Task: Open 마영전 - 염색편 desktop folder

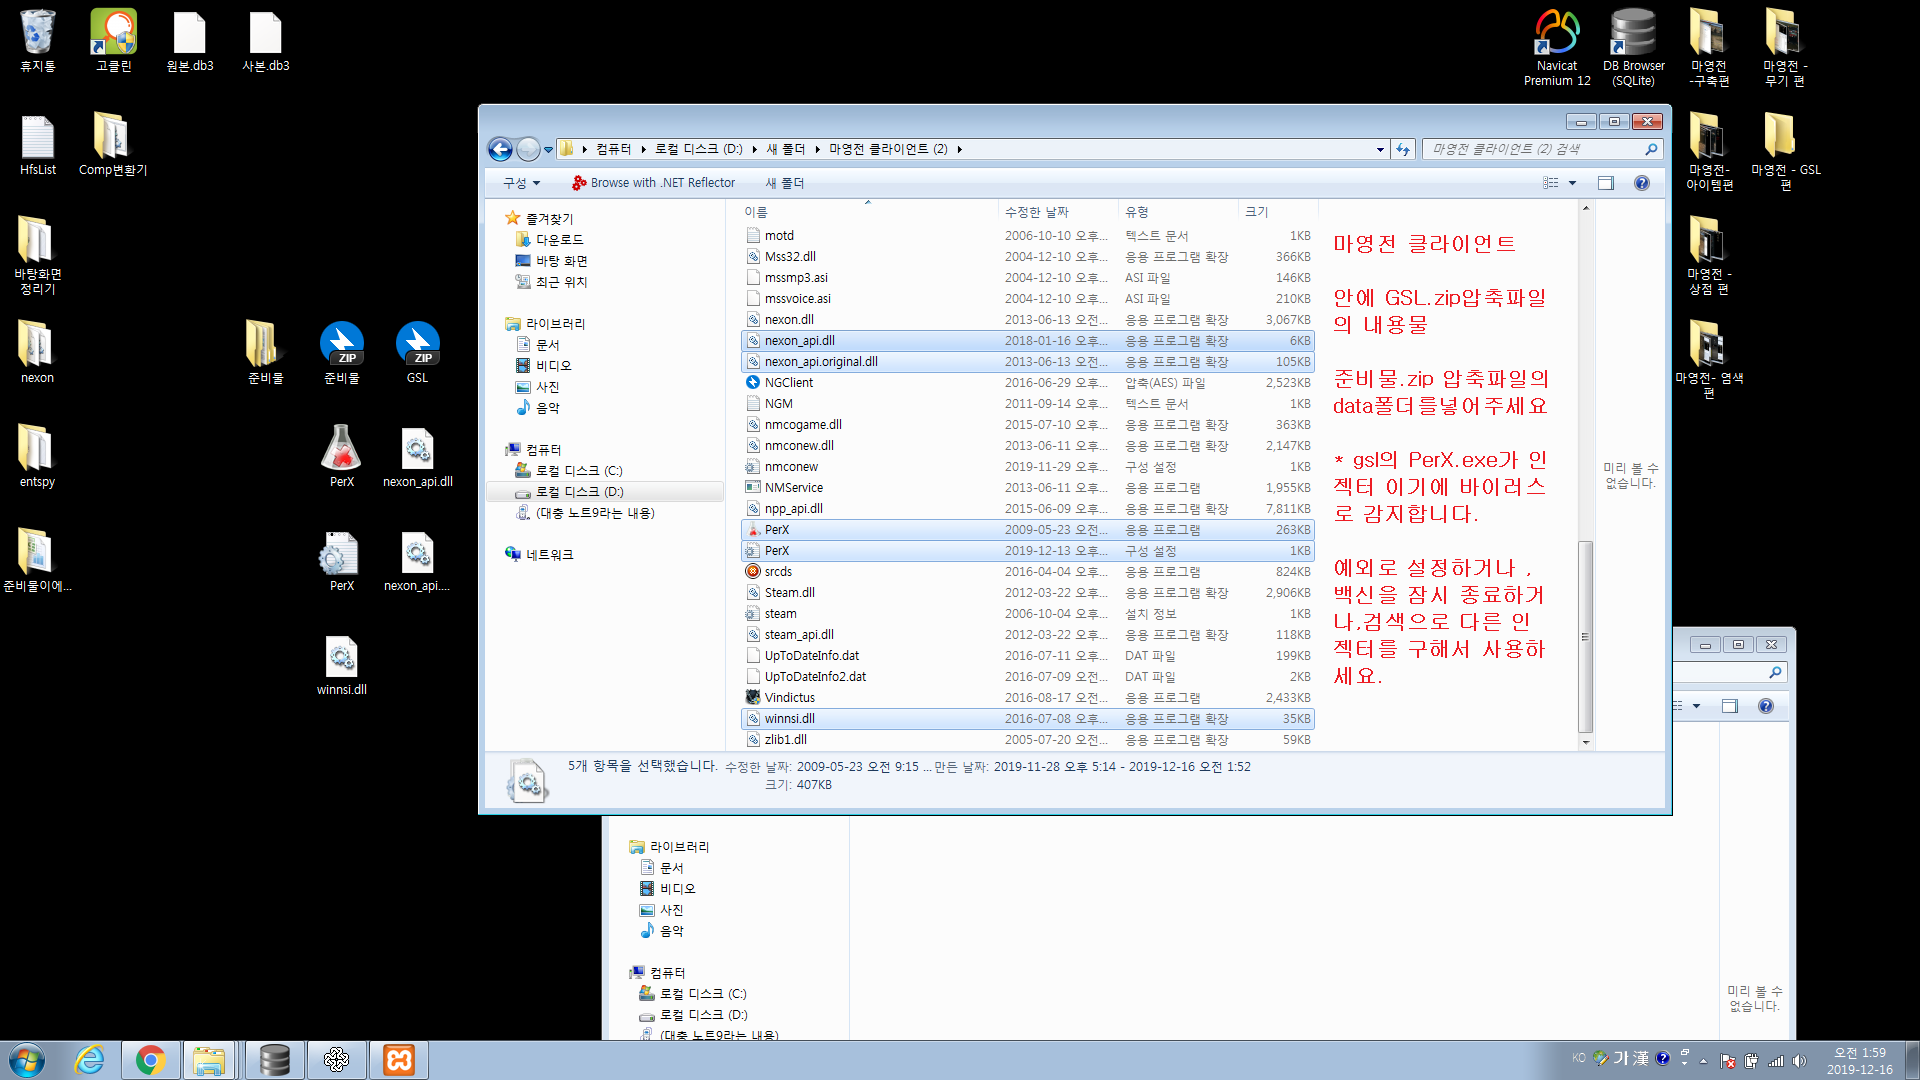Action: point(1709,360)
